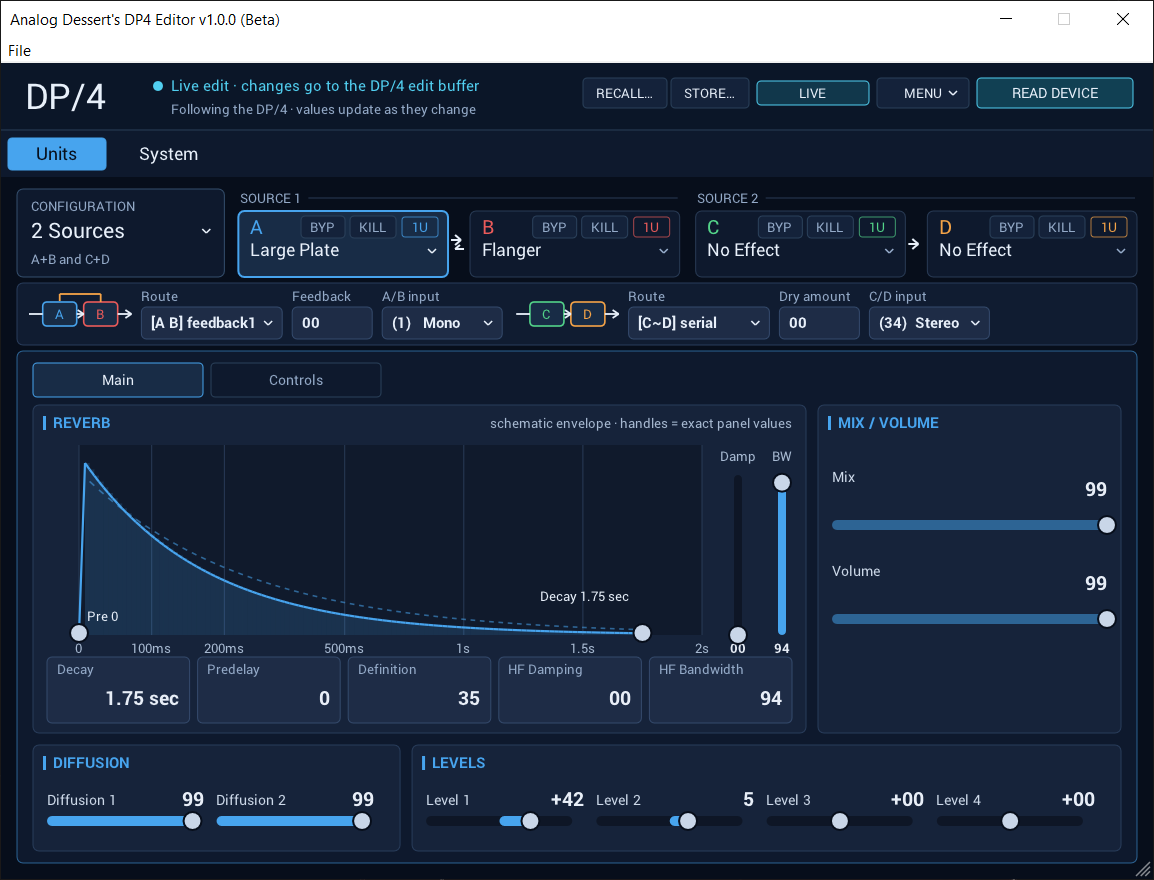1154x880 pixels.
Task: Open the MENU dropdown button
Action: coord(923,93)
